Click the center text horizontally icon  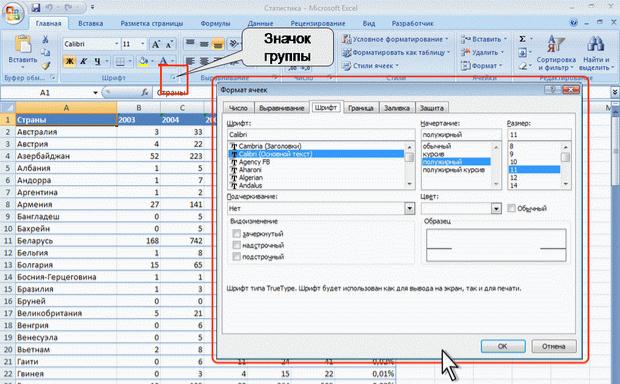[x=204, y=61]
